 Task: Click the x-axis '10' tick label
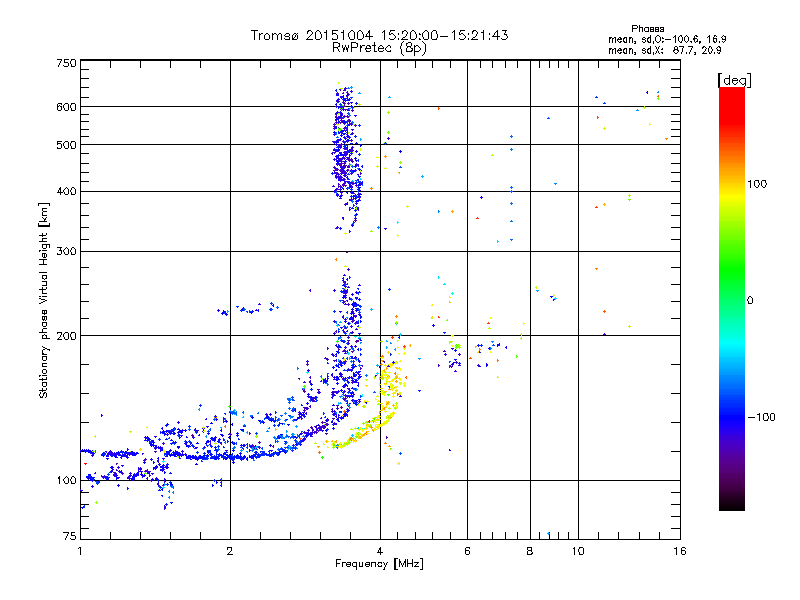pos(578,551)
